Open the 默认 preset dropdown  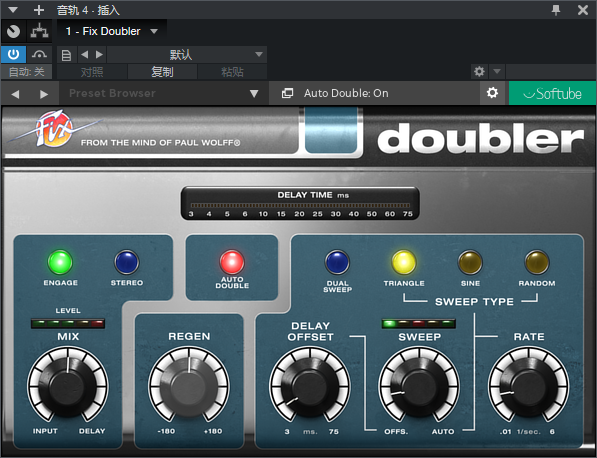(187, 55)
